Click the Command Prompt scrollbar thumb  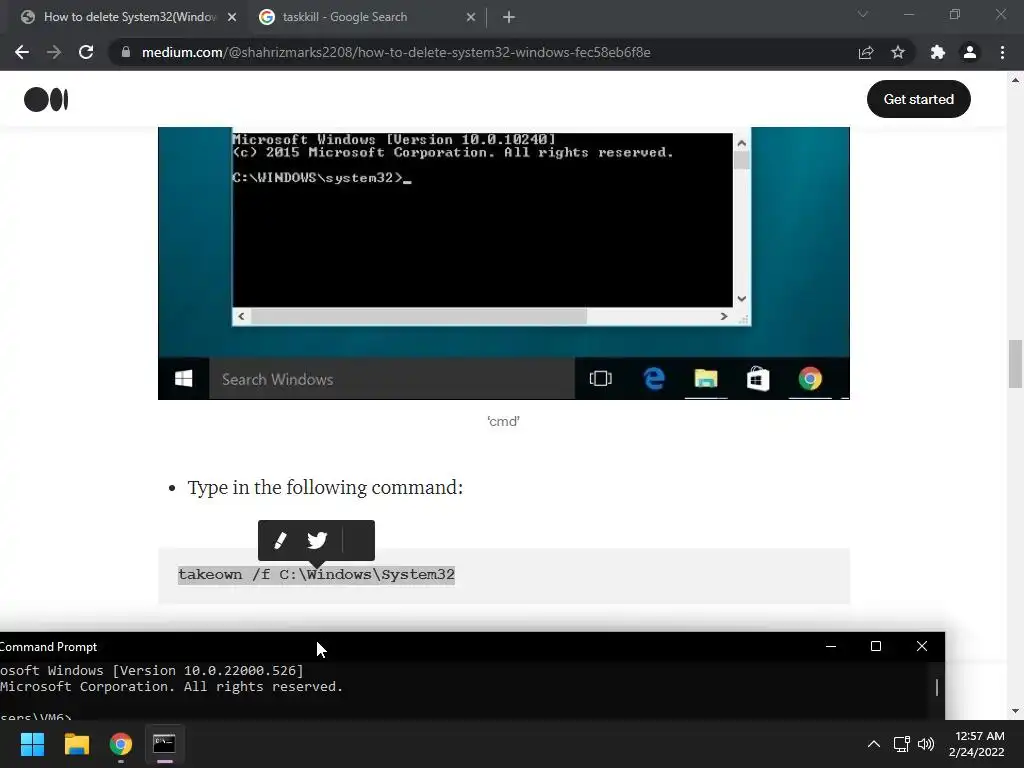point(937,687)
